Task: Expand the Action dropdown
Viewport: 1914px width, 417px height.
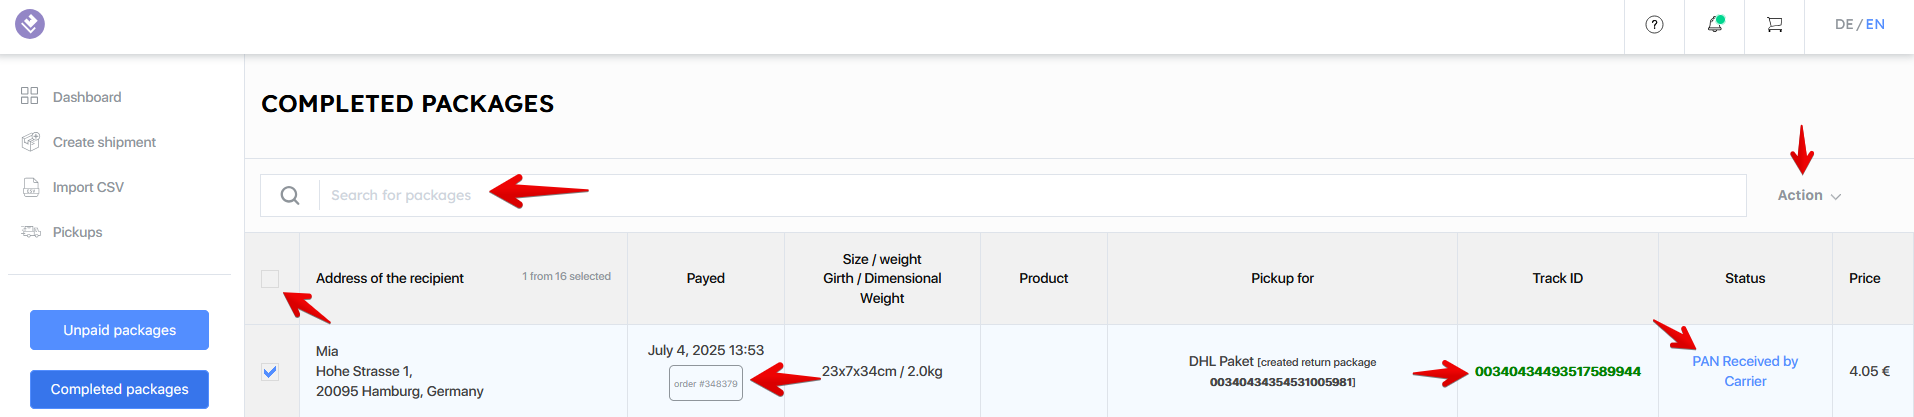Action: [x=1809, y=195]
